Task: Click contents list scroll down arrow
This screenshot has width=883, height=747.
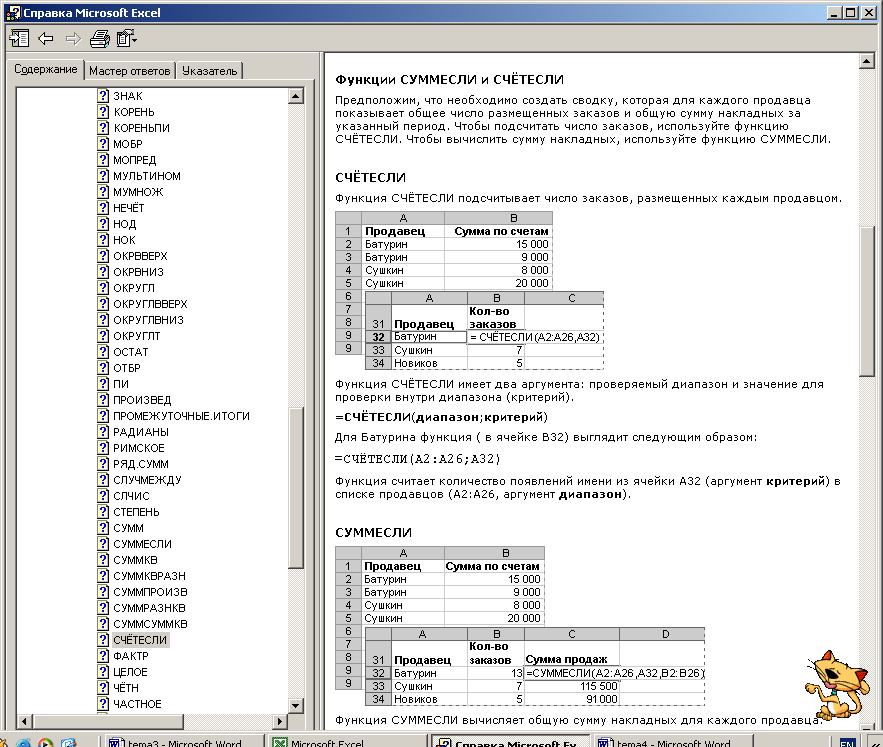Action: (x=296, y=705)
